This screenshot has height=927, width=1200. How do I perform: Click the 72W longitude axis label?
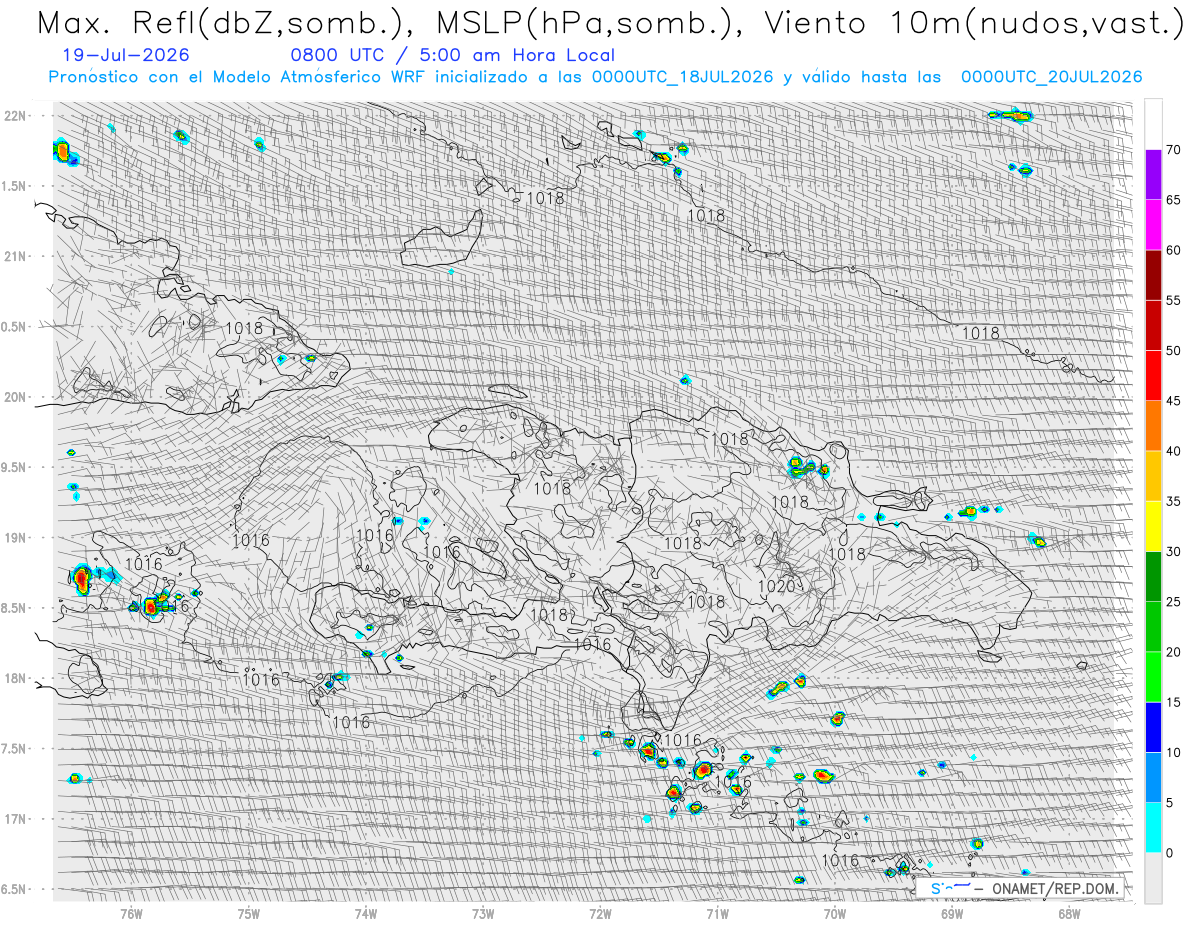tap(600, 912)
